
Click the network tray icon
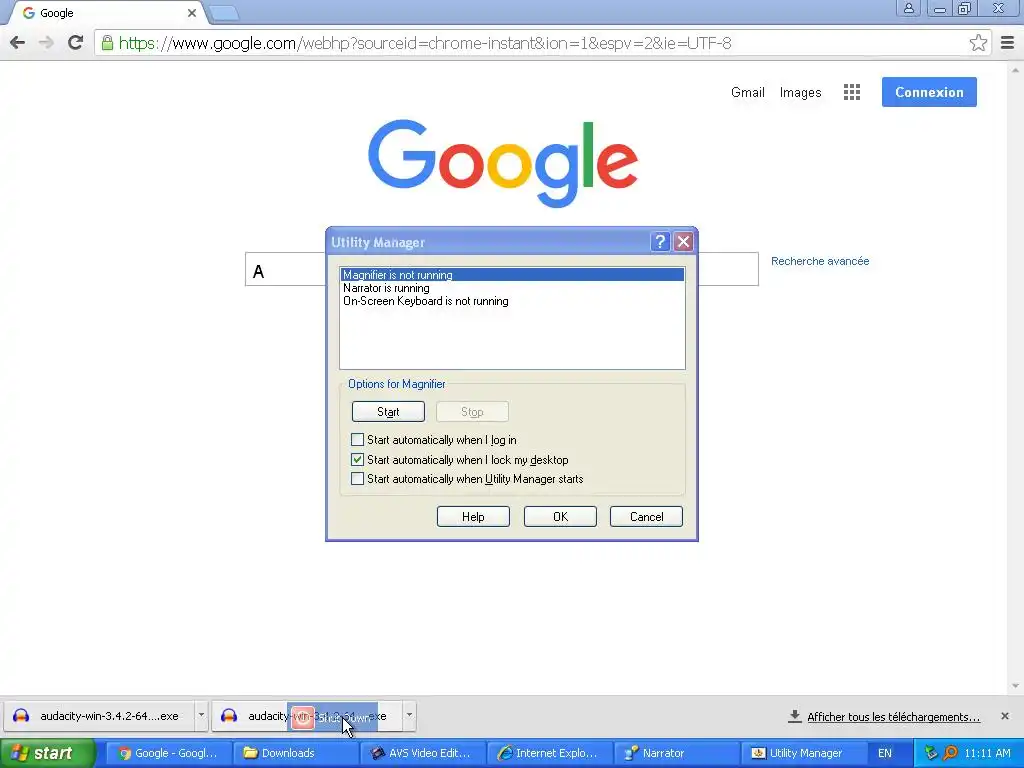pos(931,753)
